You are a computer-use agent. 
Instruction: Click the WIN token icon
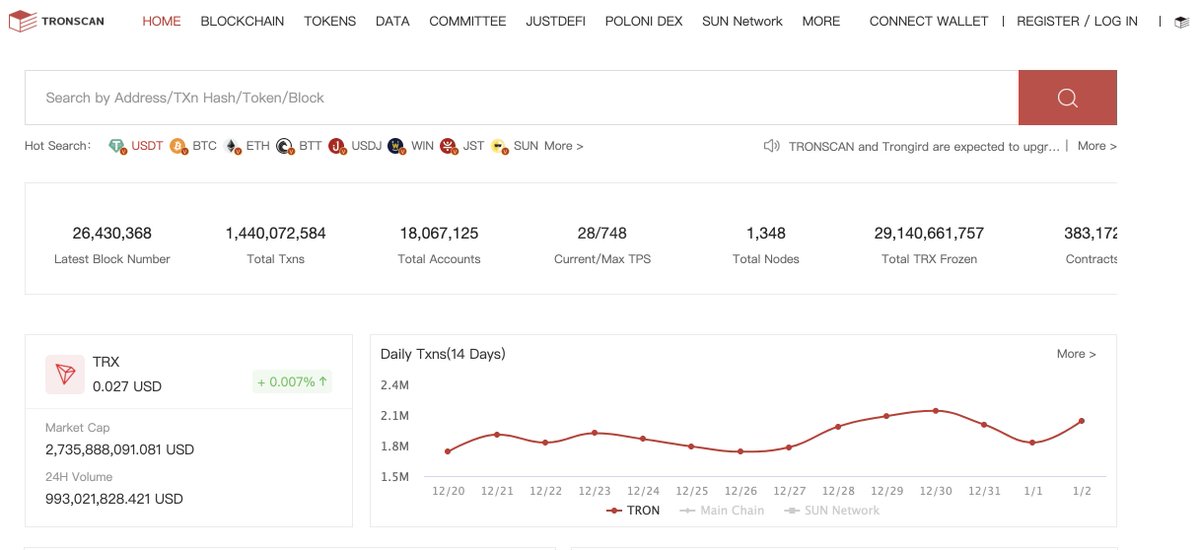[x=397, y=146]
